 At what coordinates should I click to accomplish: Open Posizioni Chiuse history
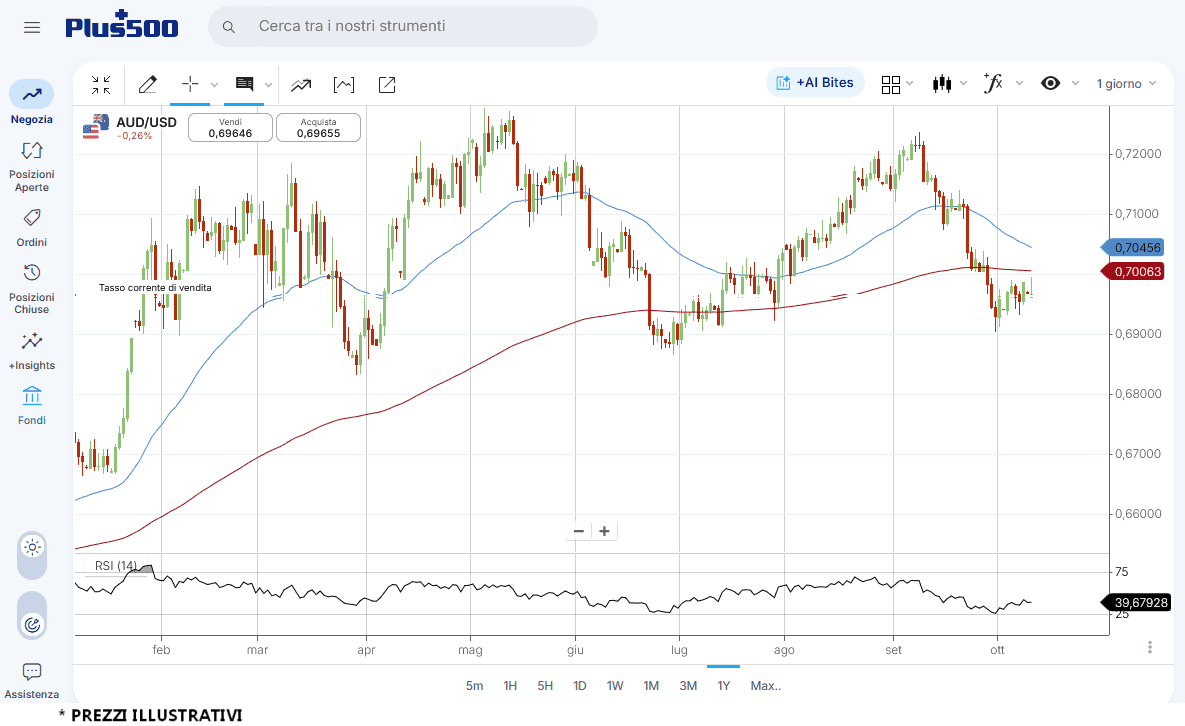[32, 289]
